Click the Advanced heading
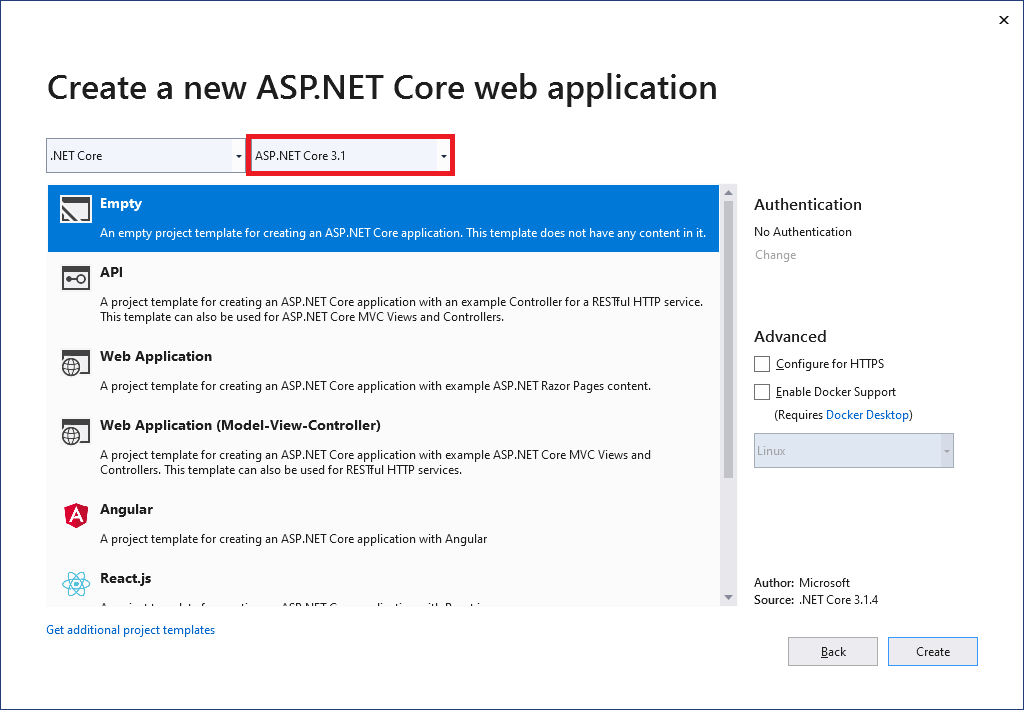The image size is (1024, 710). pos(790,336)
